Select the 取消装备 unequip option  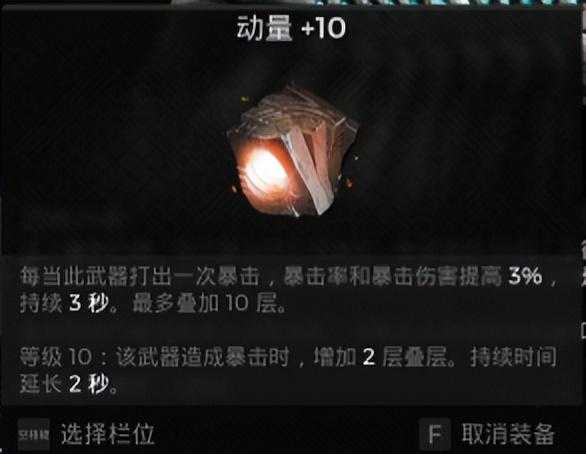click(x=508, y=434)
